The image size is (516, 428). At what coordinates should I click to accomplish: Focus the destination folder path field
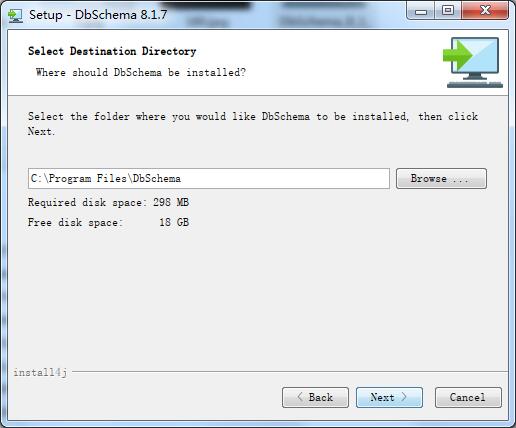point(209,179)
